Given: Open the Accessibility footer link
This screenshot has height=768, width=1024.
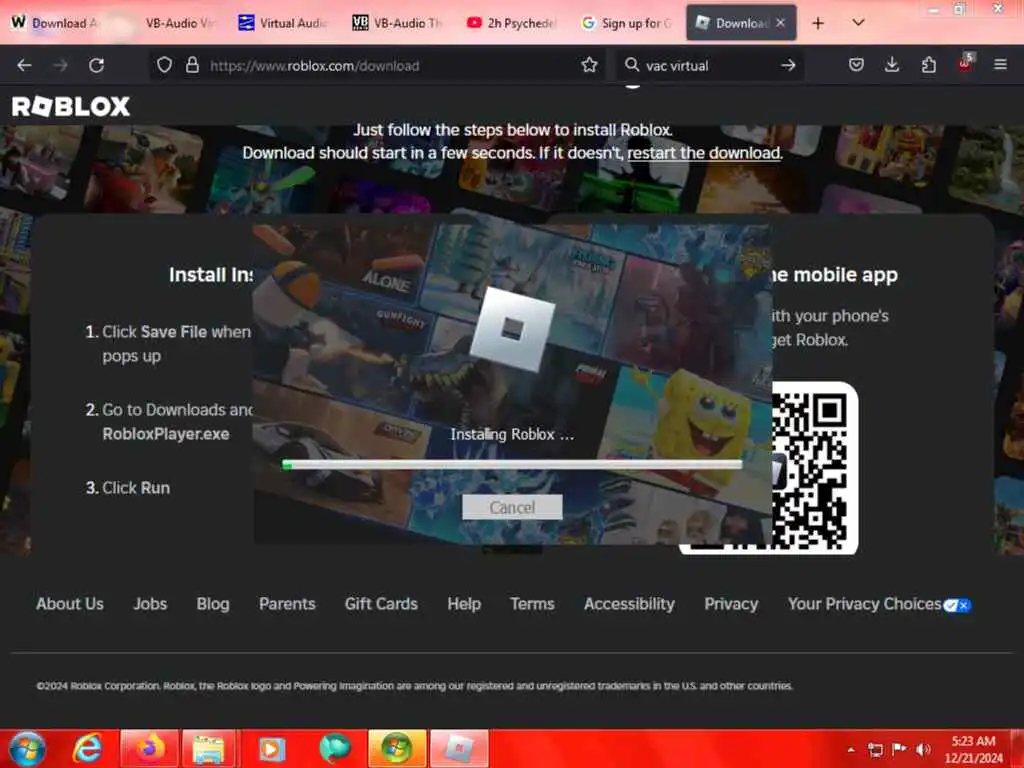Looking at the screenshot, I should pyautogui.click(x=630, y=604).
